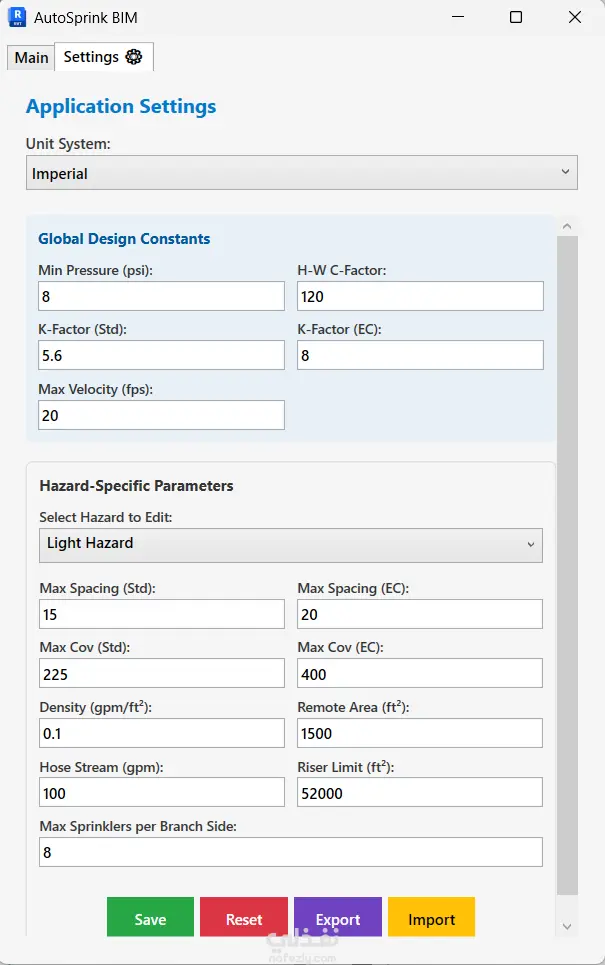Edit the Max Cov (EC) field
The image size is (605, 965).
click(420, 673)
